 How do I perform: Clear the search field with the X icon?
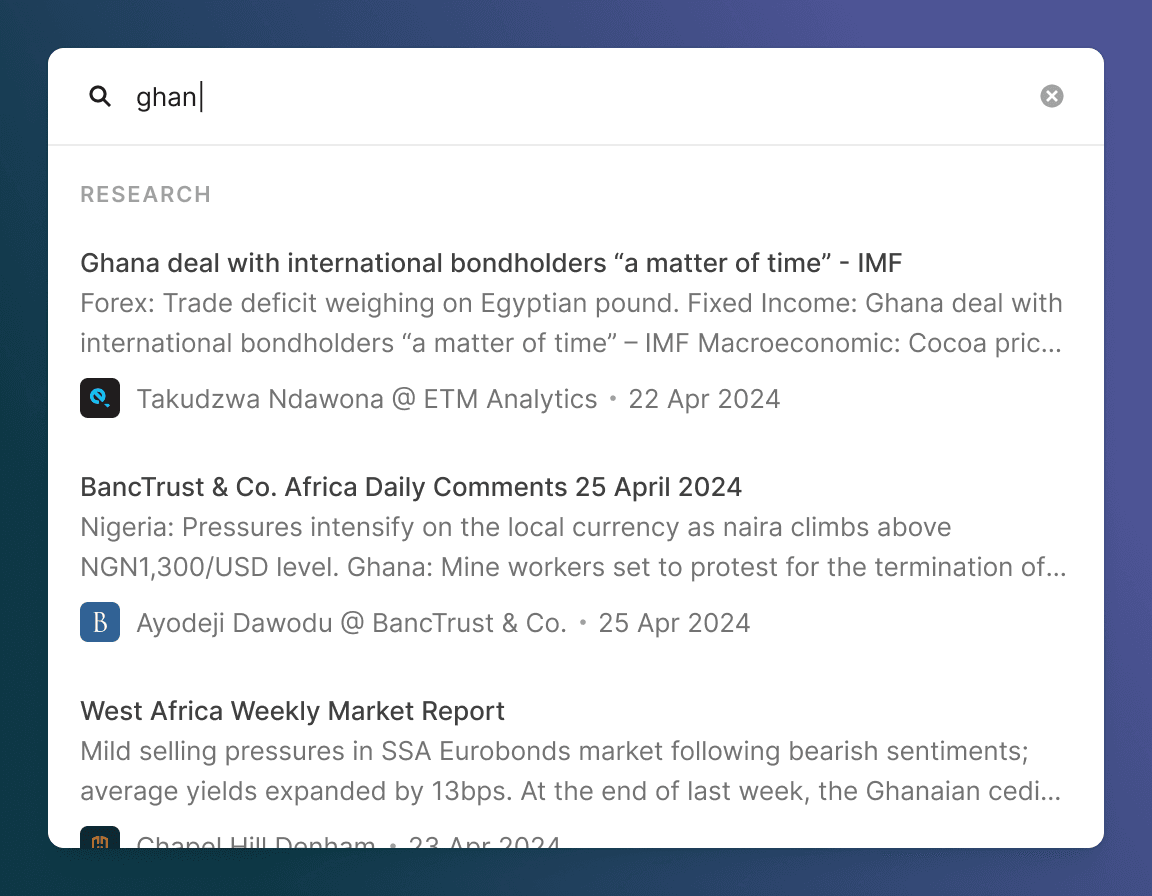(x=1051, y=96)
